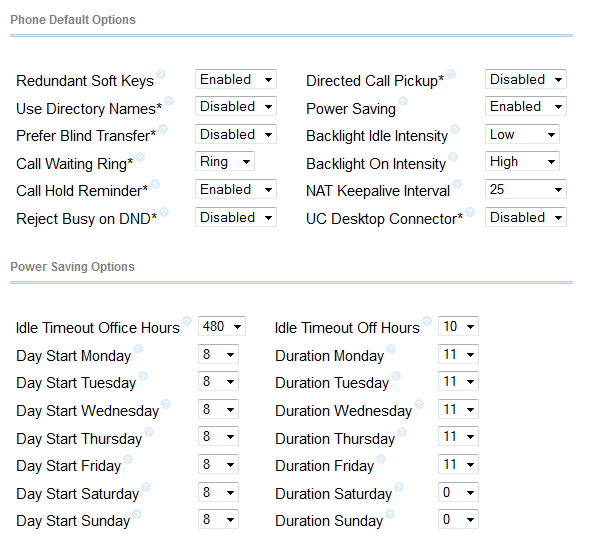Expand the Call Waiting Ring dropdown
The height and width of the screenshot is (548, 611).
click(x=225, y=161)
